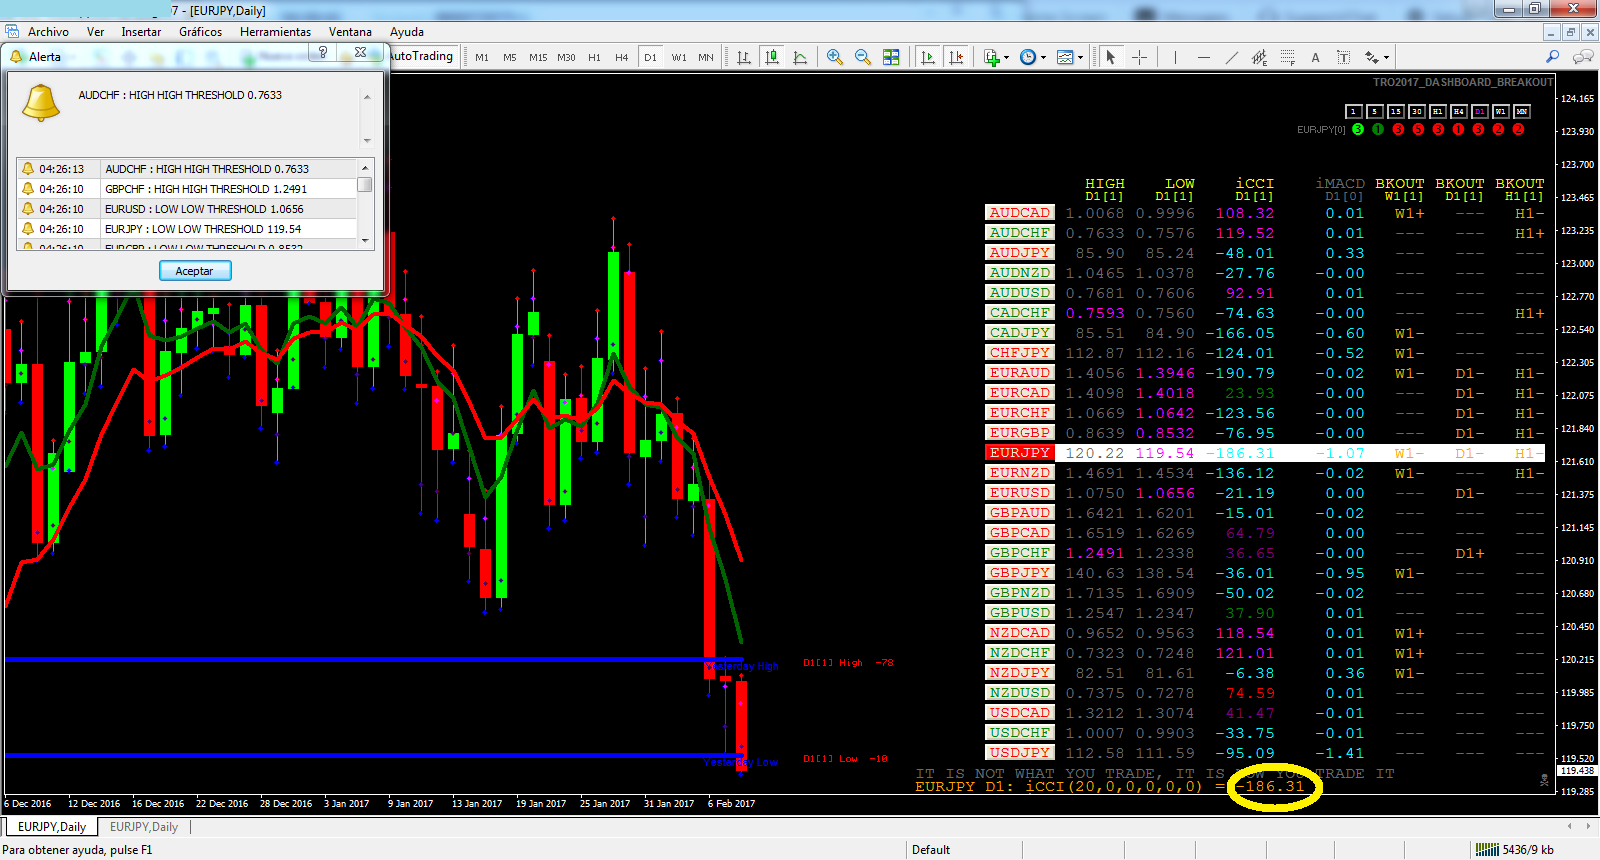Screen dimensions: 1600x860
Task: Click Aceptar in the Alerta dialog
Action: click(x=195, y=271)
